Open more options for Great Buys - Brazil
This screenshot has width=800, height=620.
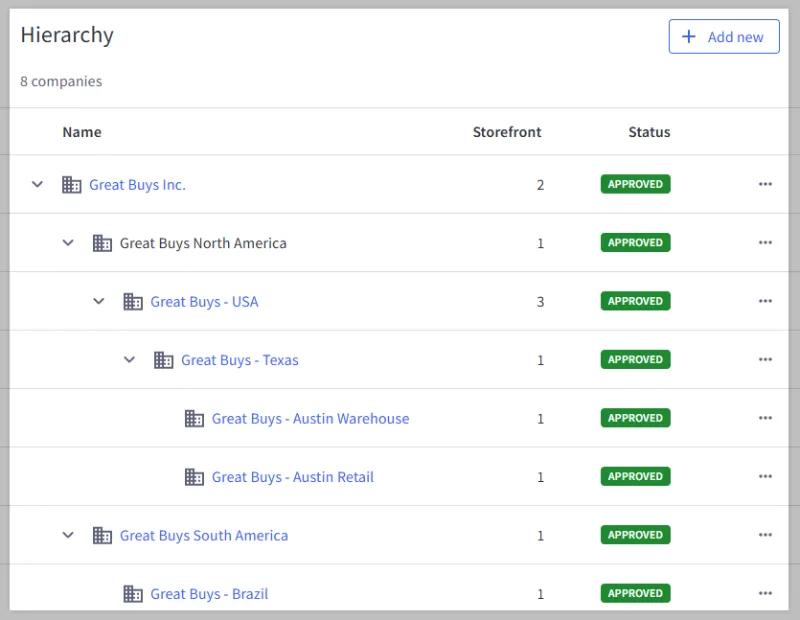click(x=765, y=593)
